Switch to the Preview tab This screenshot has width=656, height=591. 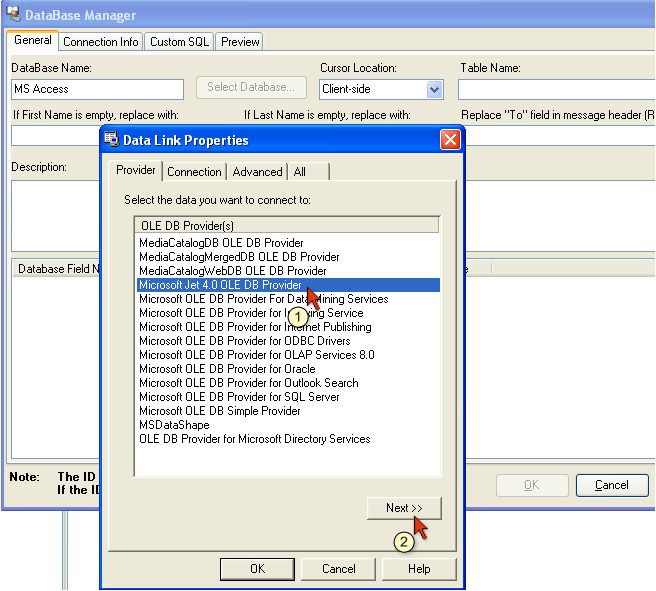click(240, 42)
